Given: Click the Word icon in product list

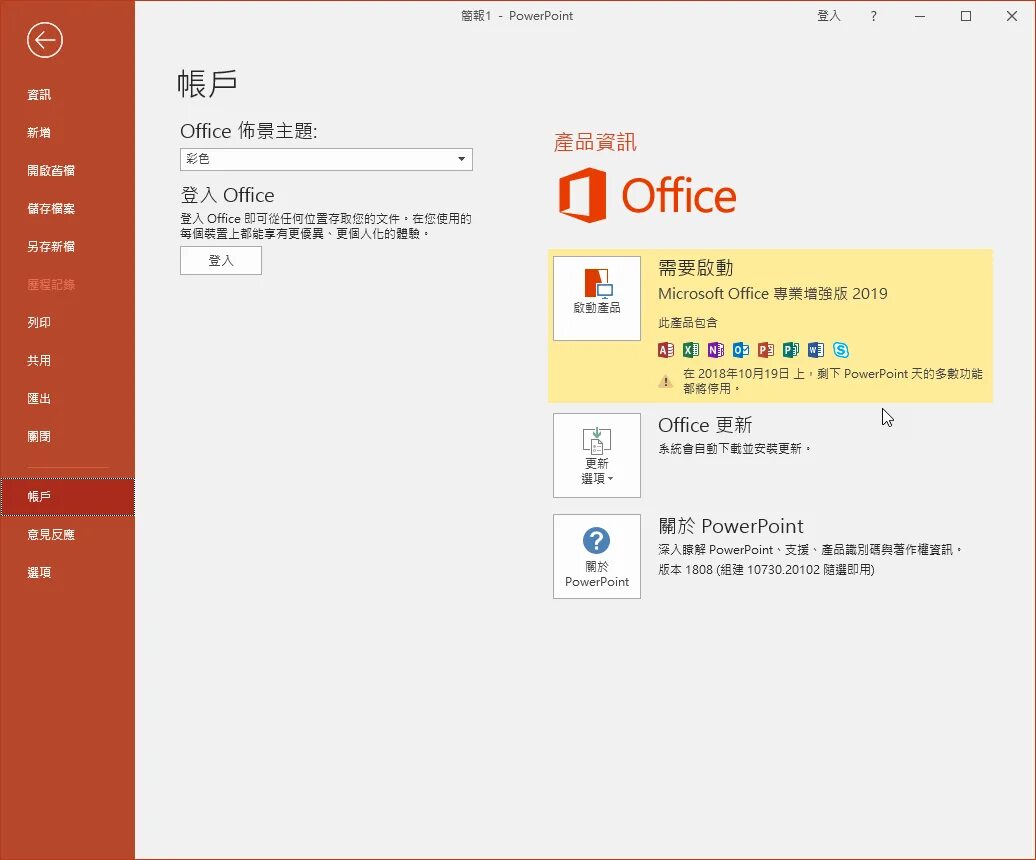Looking at the screenshot, I should 816,350.
